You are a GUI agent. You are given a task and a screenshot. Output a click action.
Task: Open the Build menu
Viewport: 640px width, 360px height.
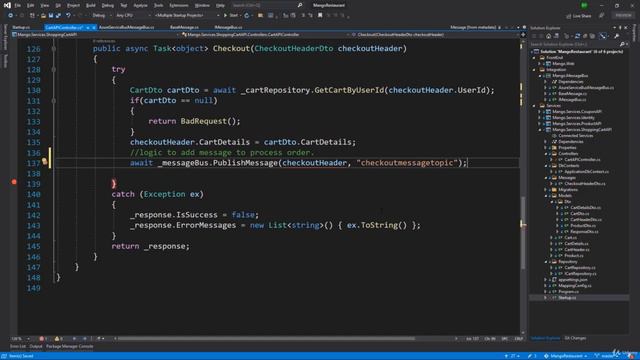point(91,5)
